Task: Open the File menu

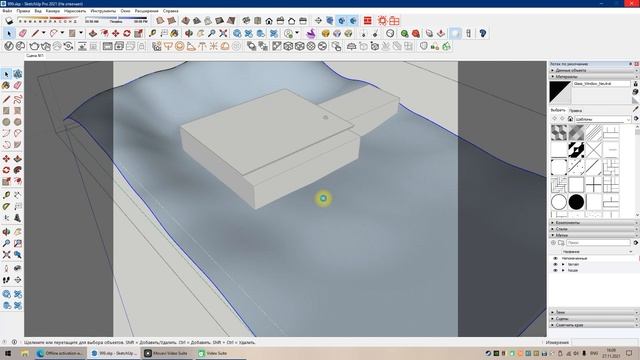Action: point(7,11)
